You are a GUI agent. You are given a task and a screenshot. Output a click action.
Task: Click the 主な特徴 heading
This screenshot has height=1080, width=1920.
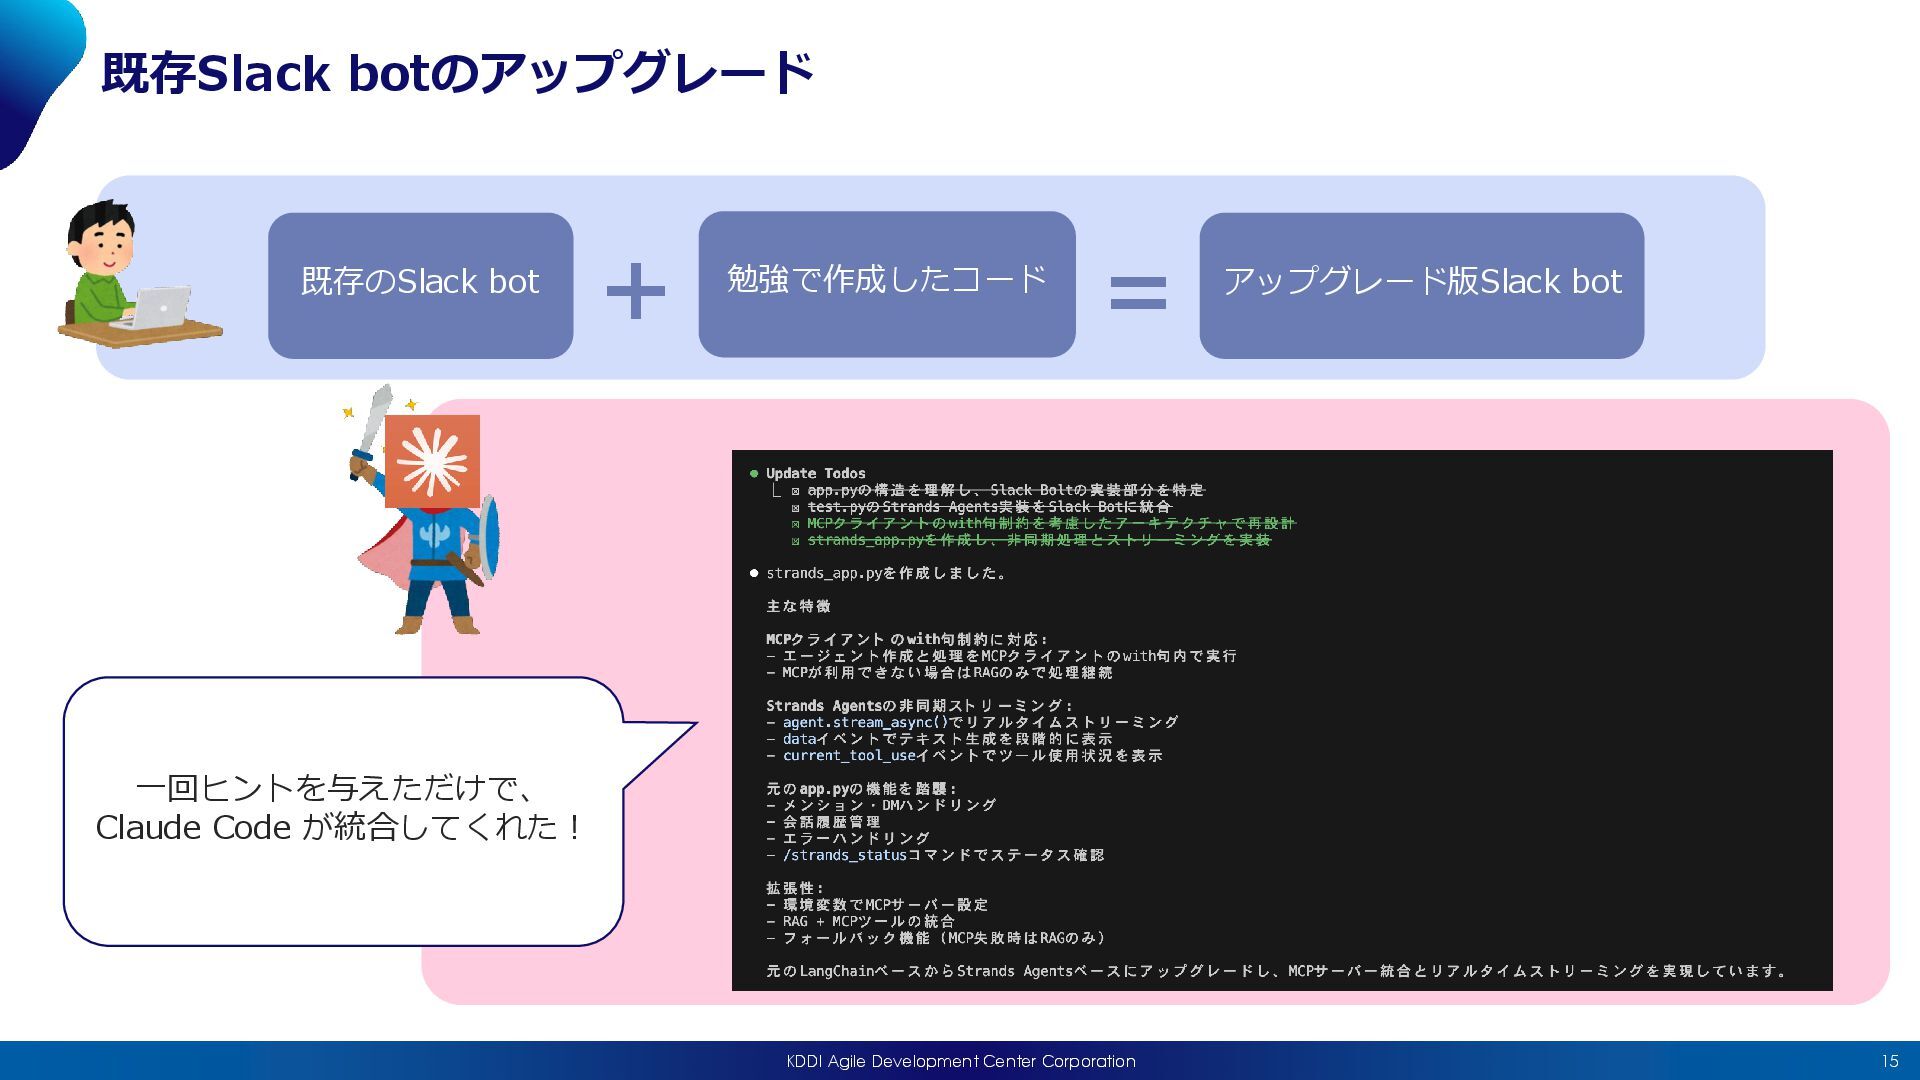coord(798,606)
